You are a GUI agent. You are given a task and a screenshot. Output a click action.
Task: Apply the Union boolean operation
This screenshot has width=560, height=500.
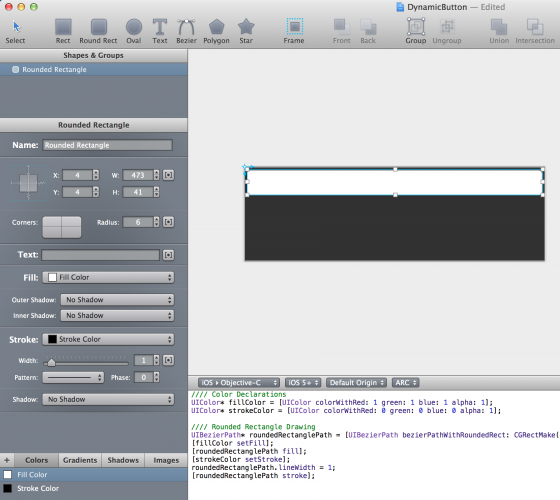[499, 31]
